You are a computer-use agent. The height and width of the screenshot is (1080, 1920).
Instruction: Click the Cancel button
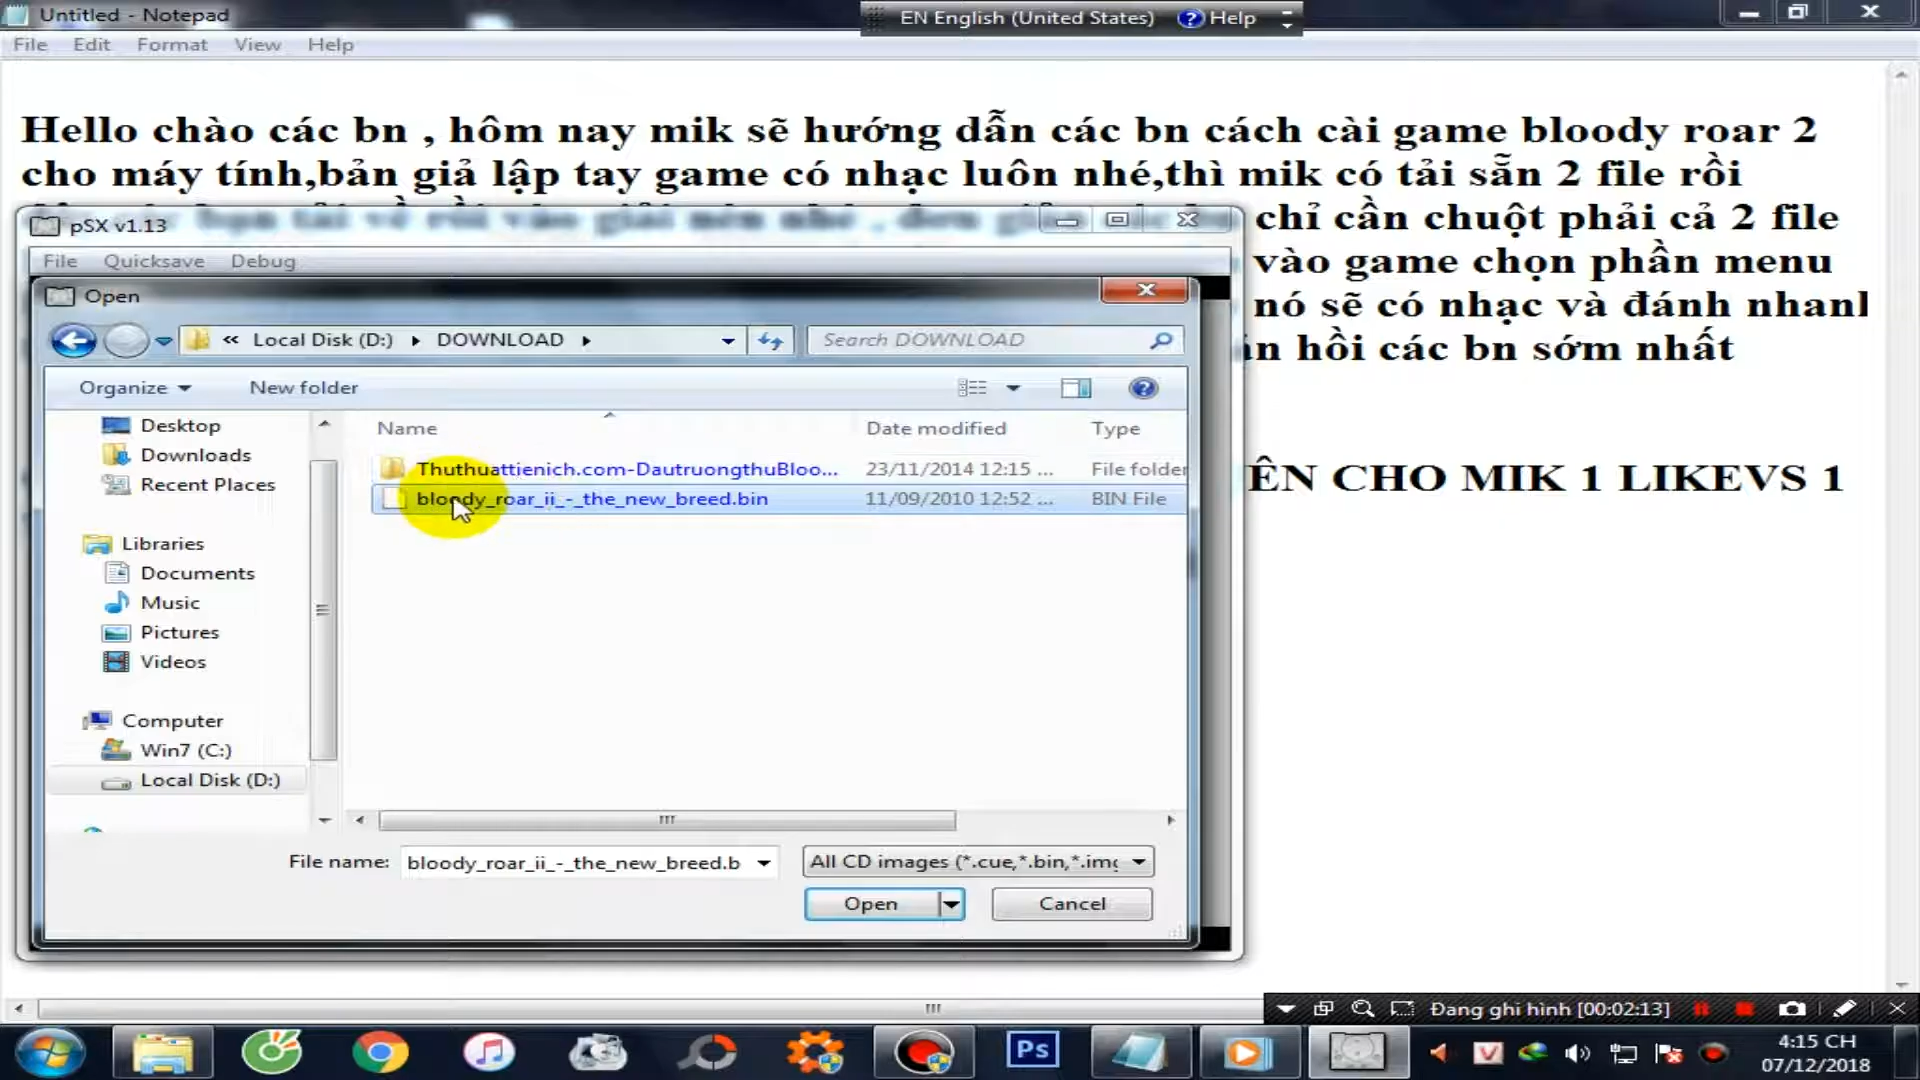tap(1072, 904)
